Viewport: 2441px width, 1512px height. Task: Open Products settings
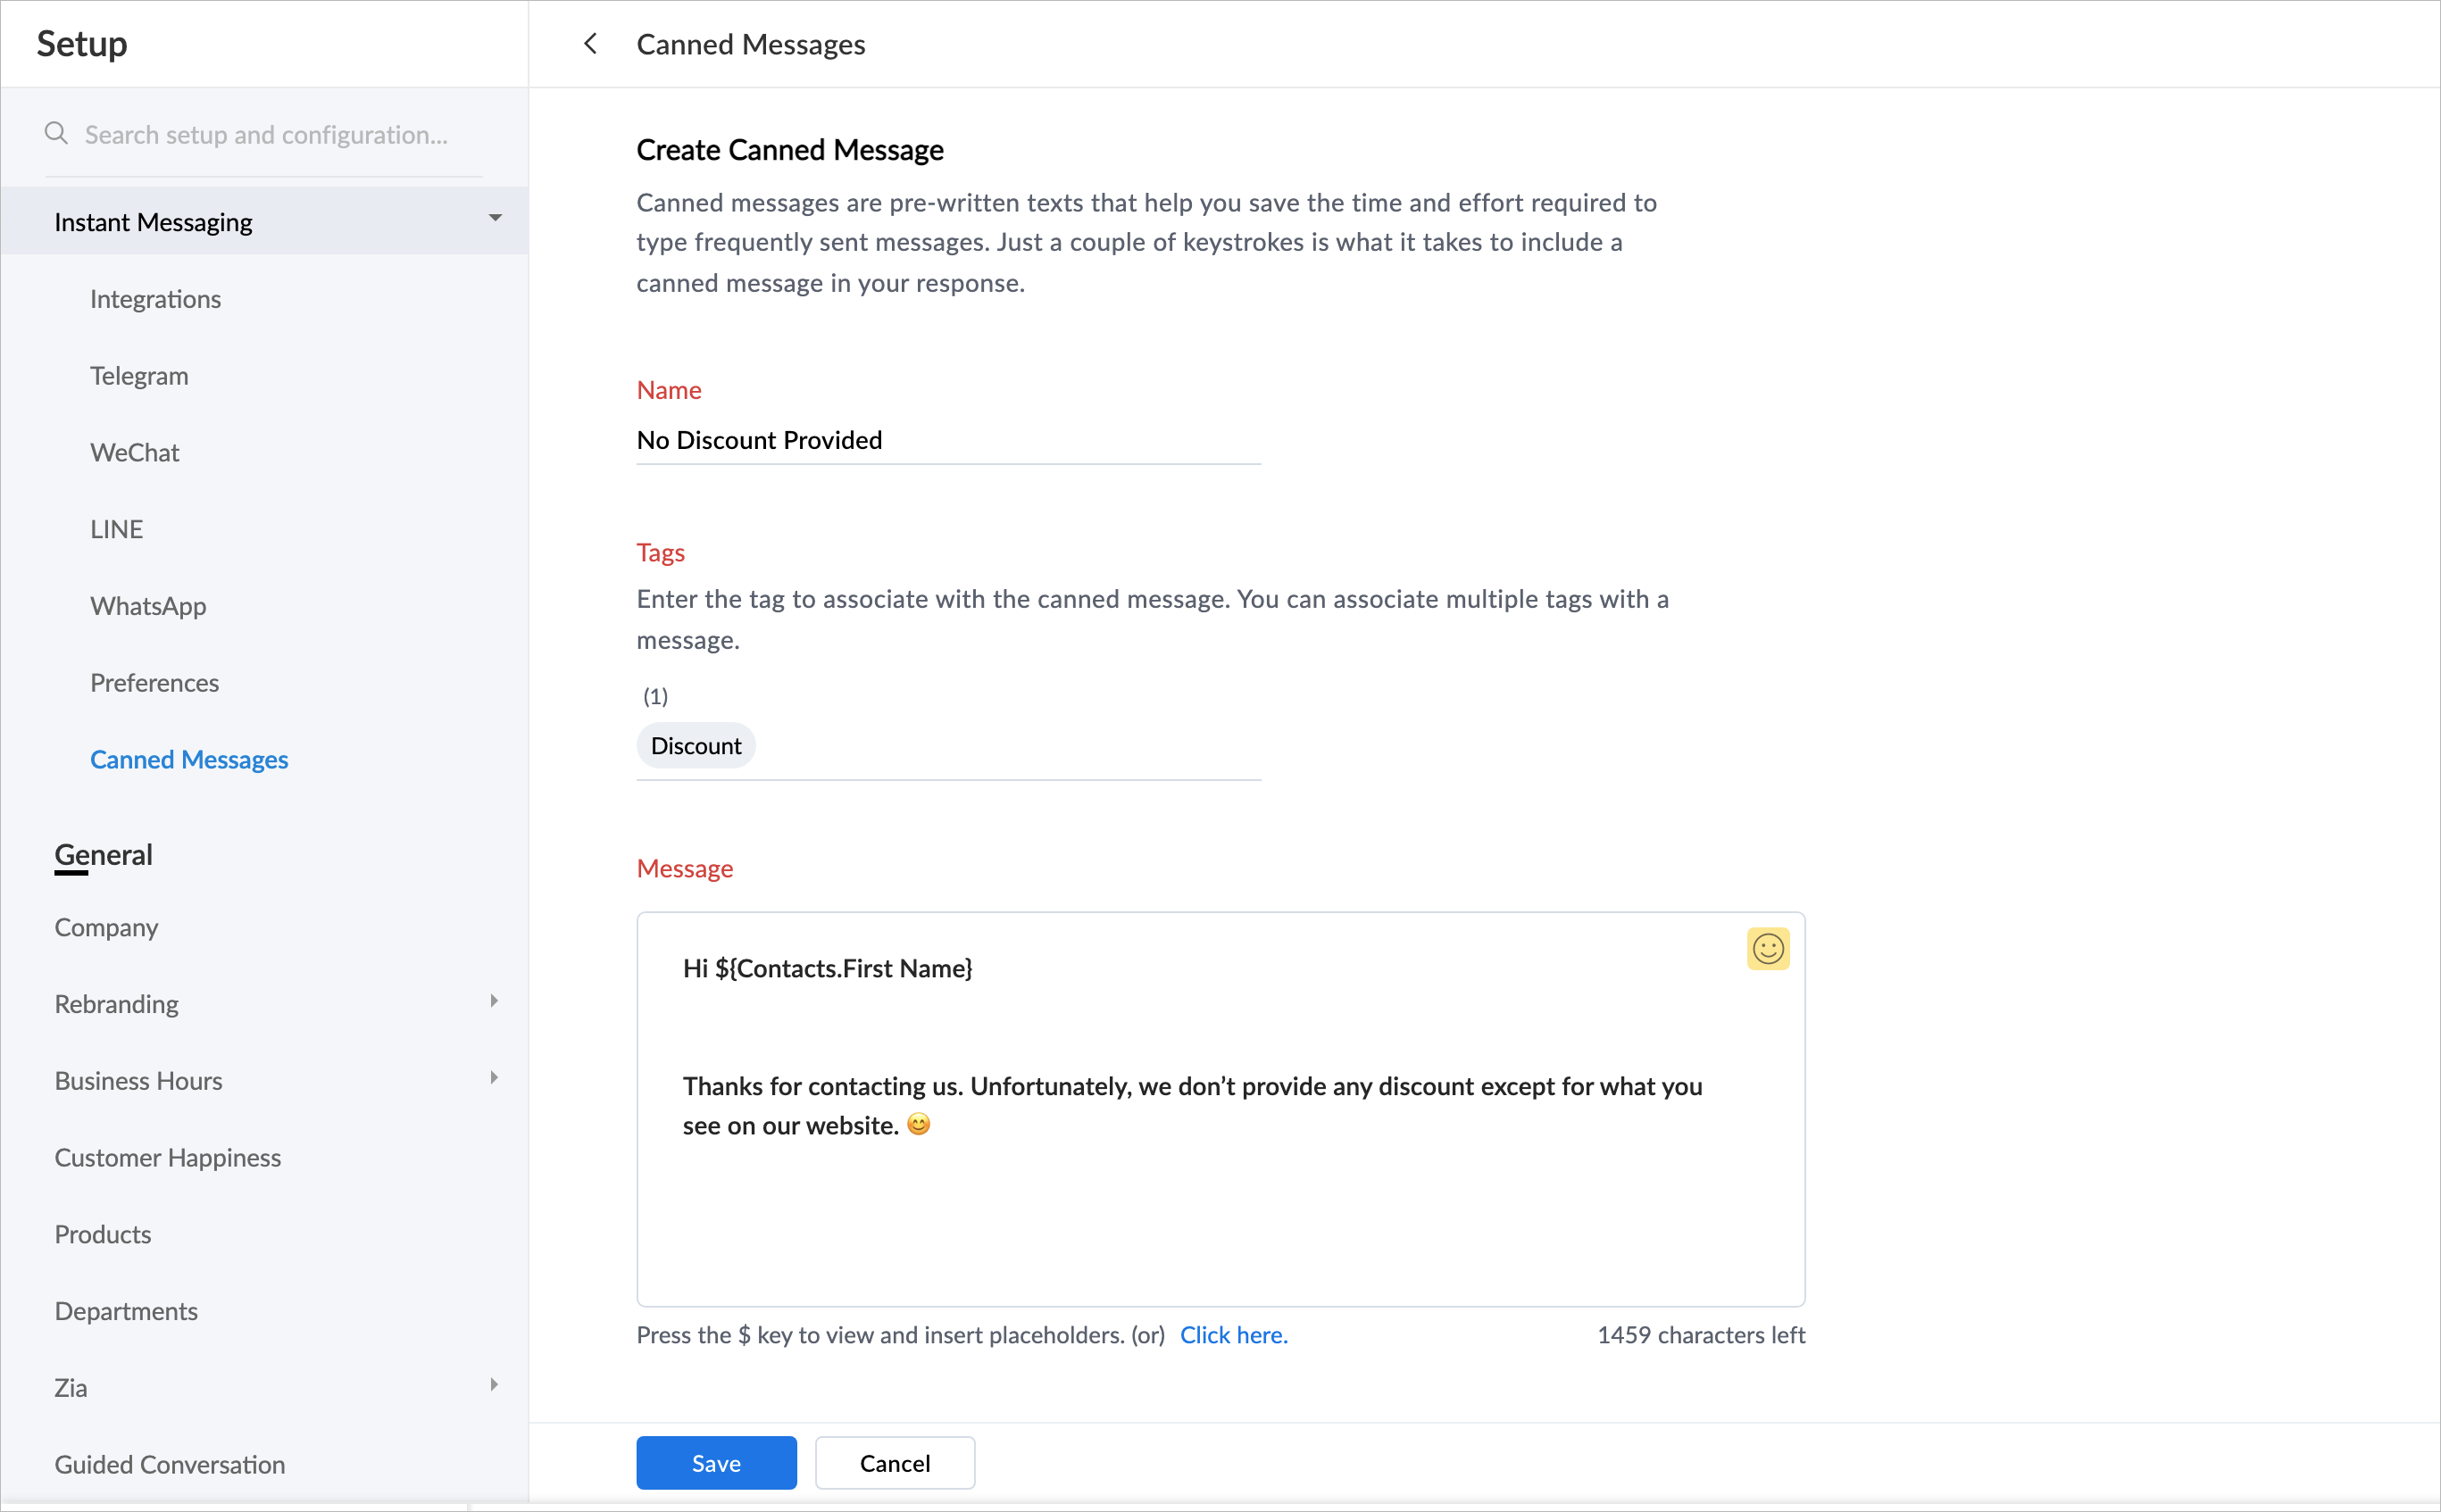click(102, 1234)
